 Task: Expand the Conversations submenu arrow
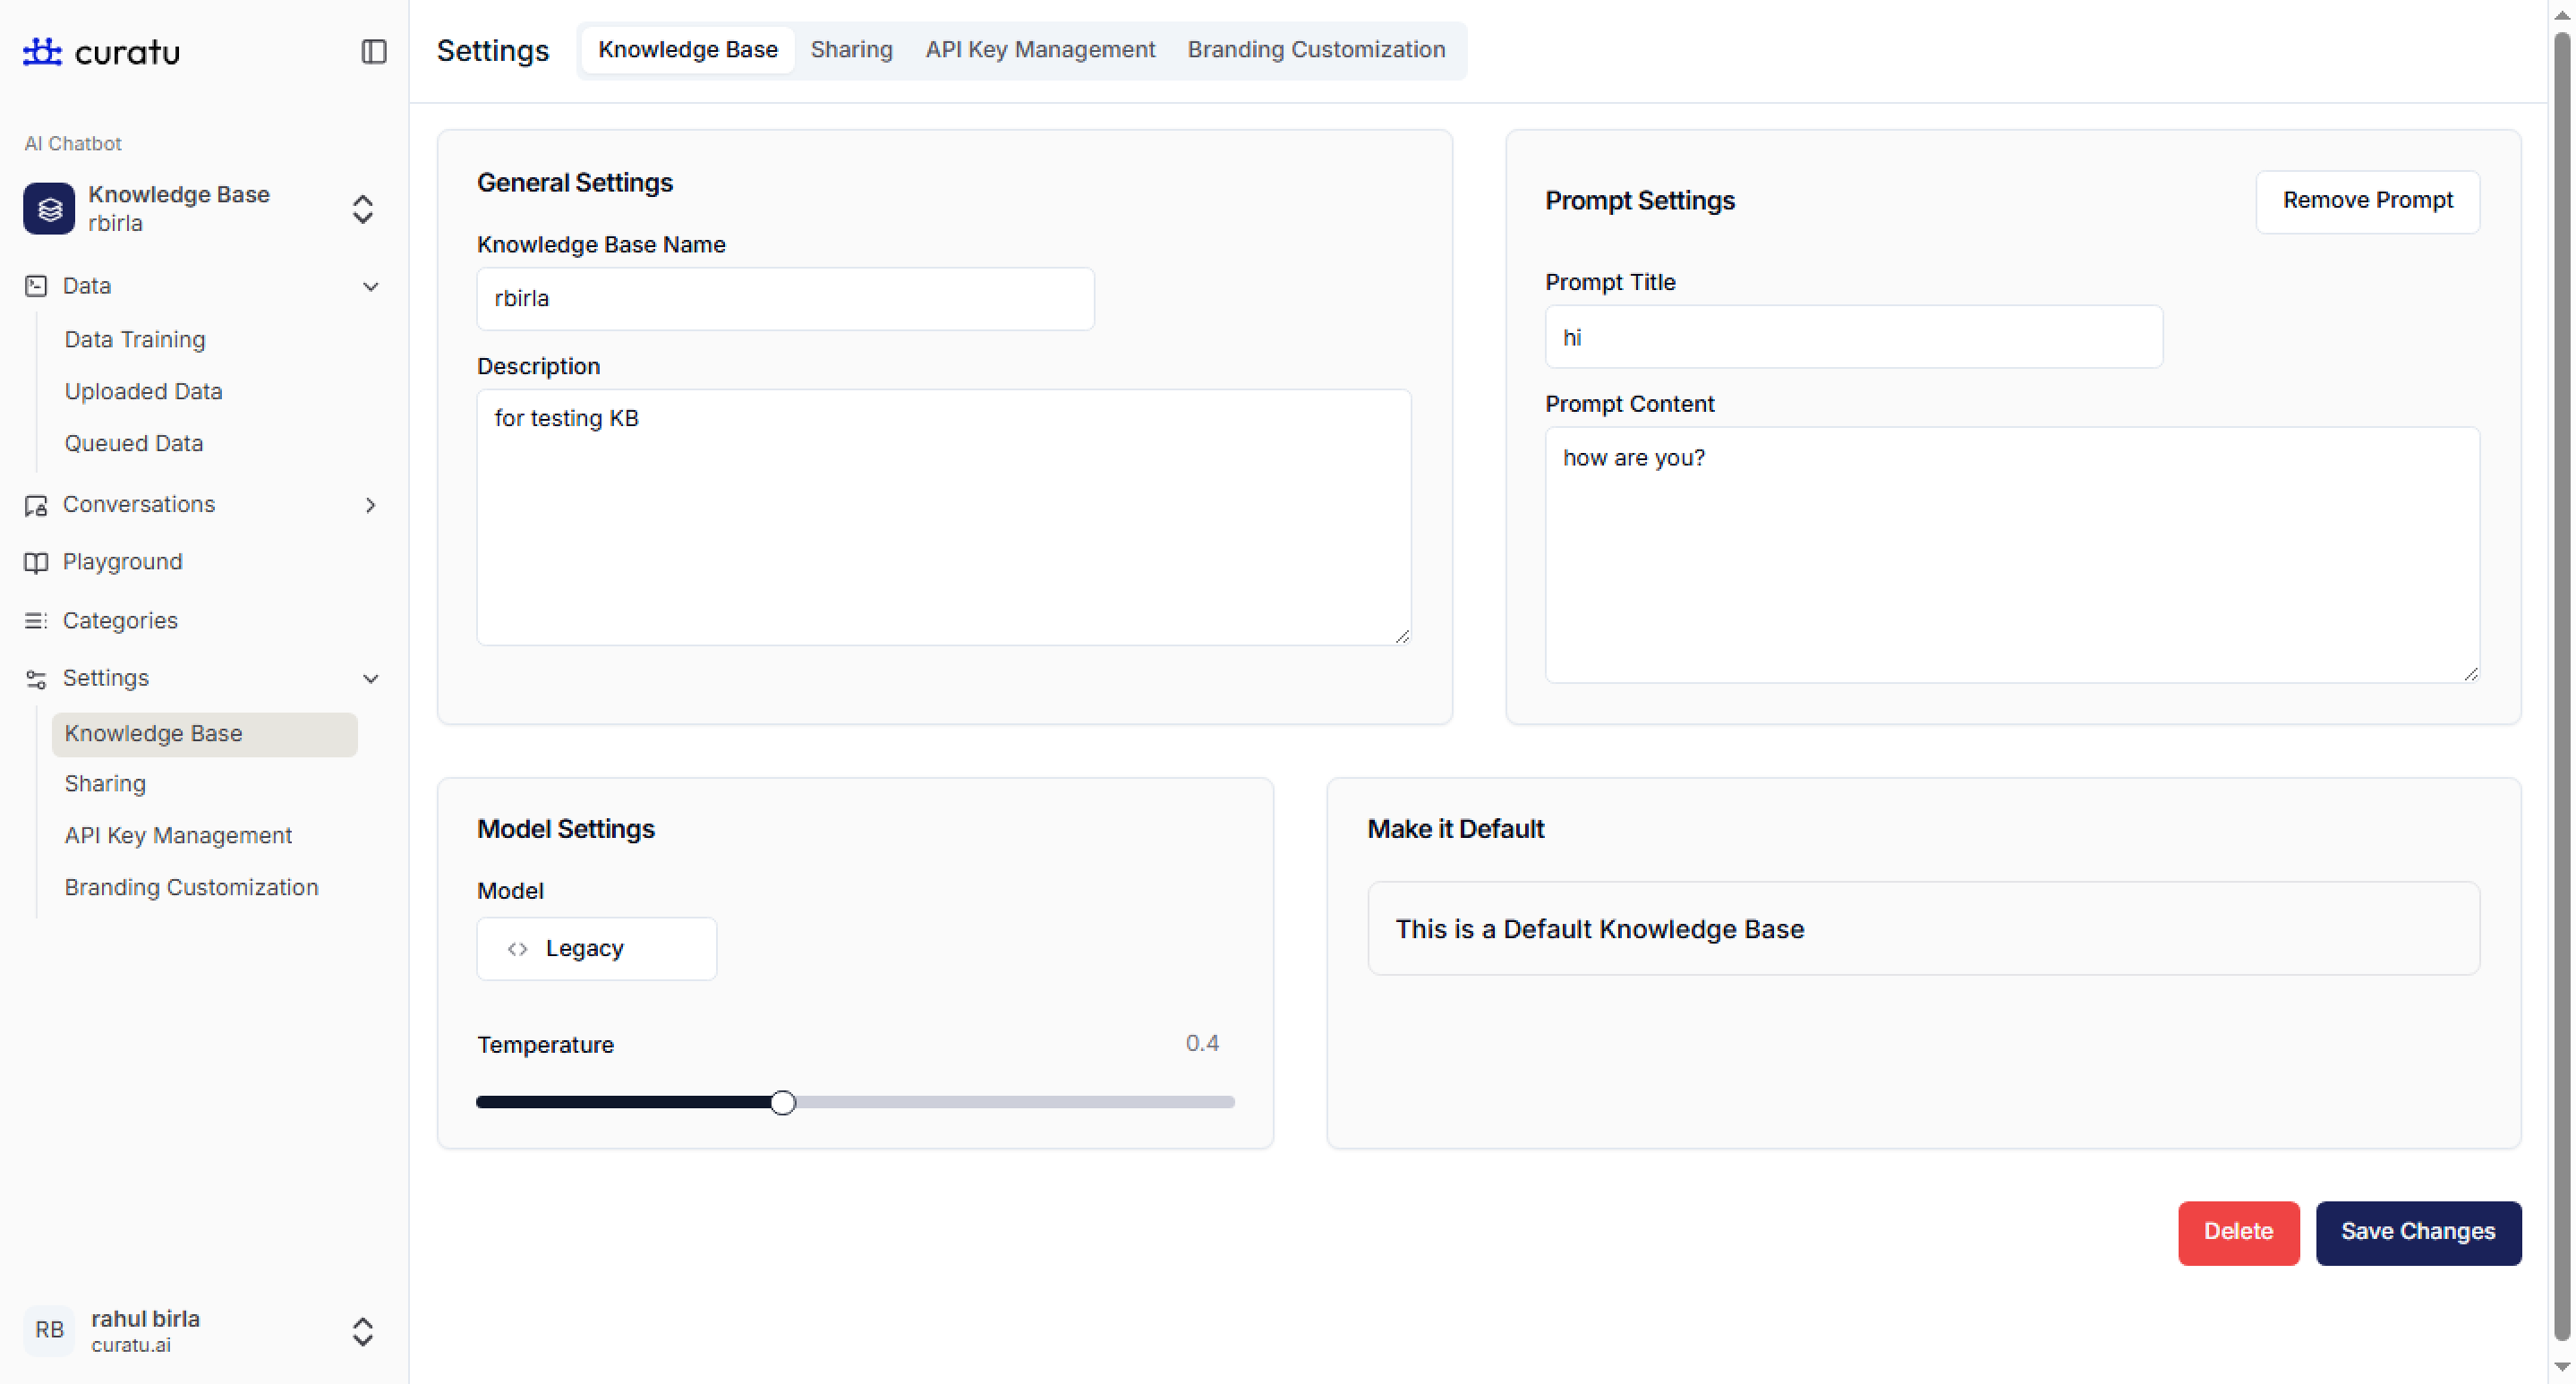tap(370, 505)
